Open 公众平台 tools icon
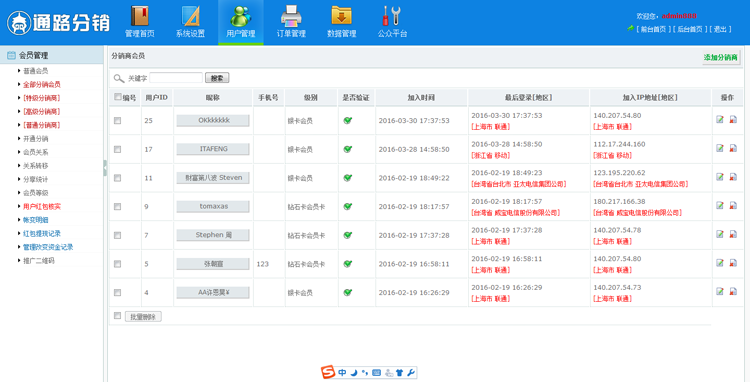 392,16
